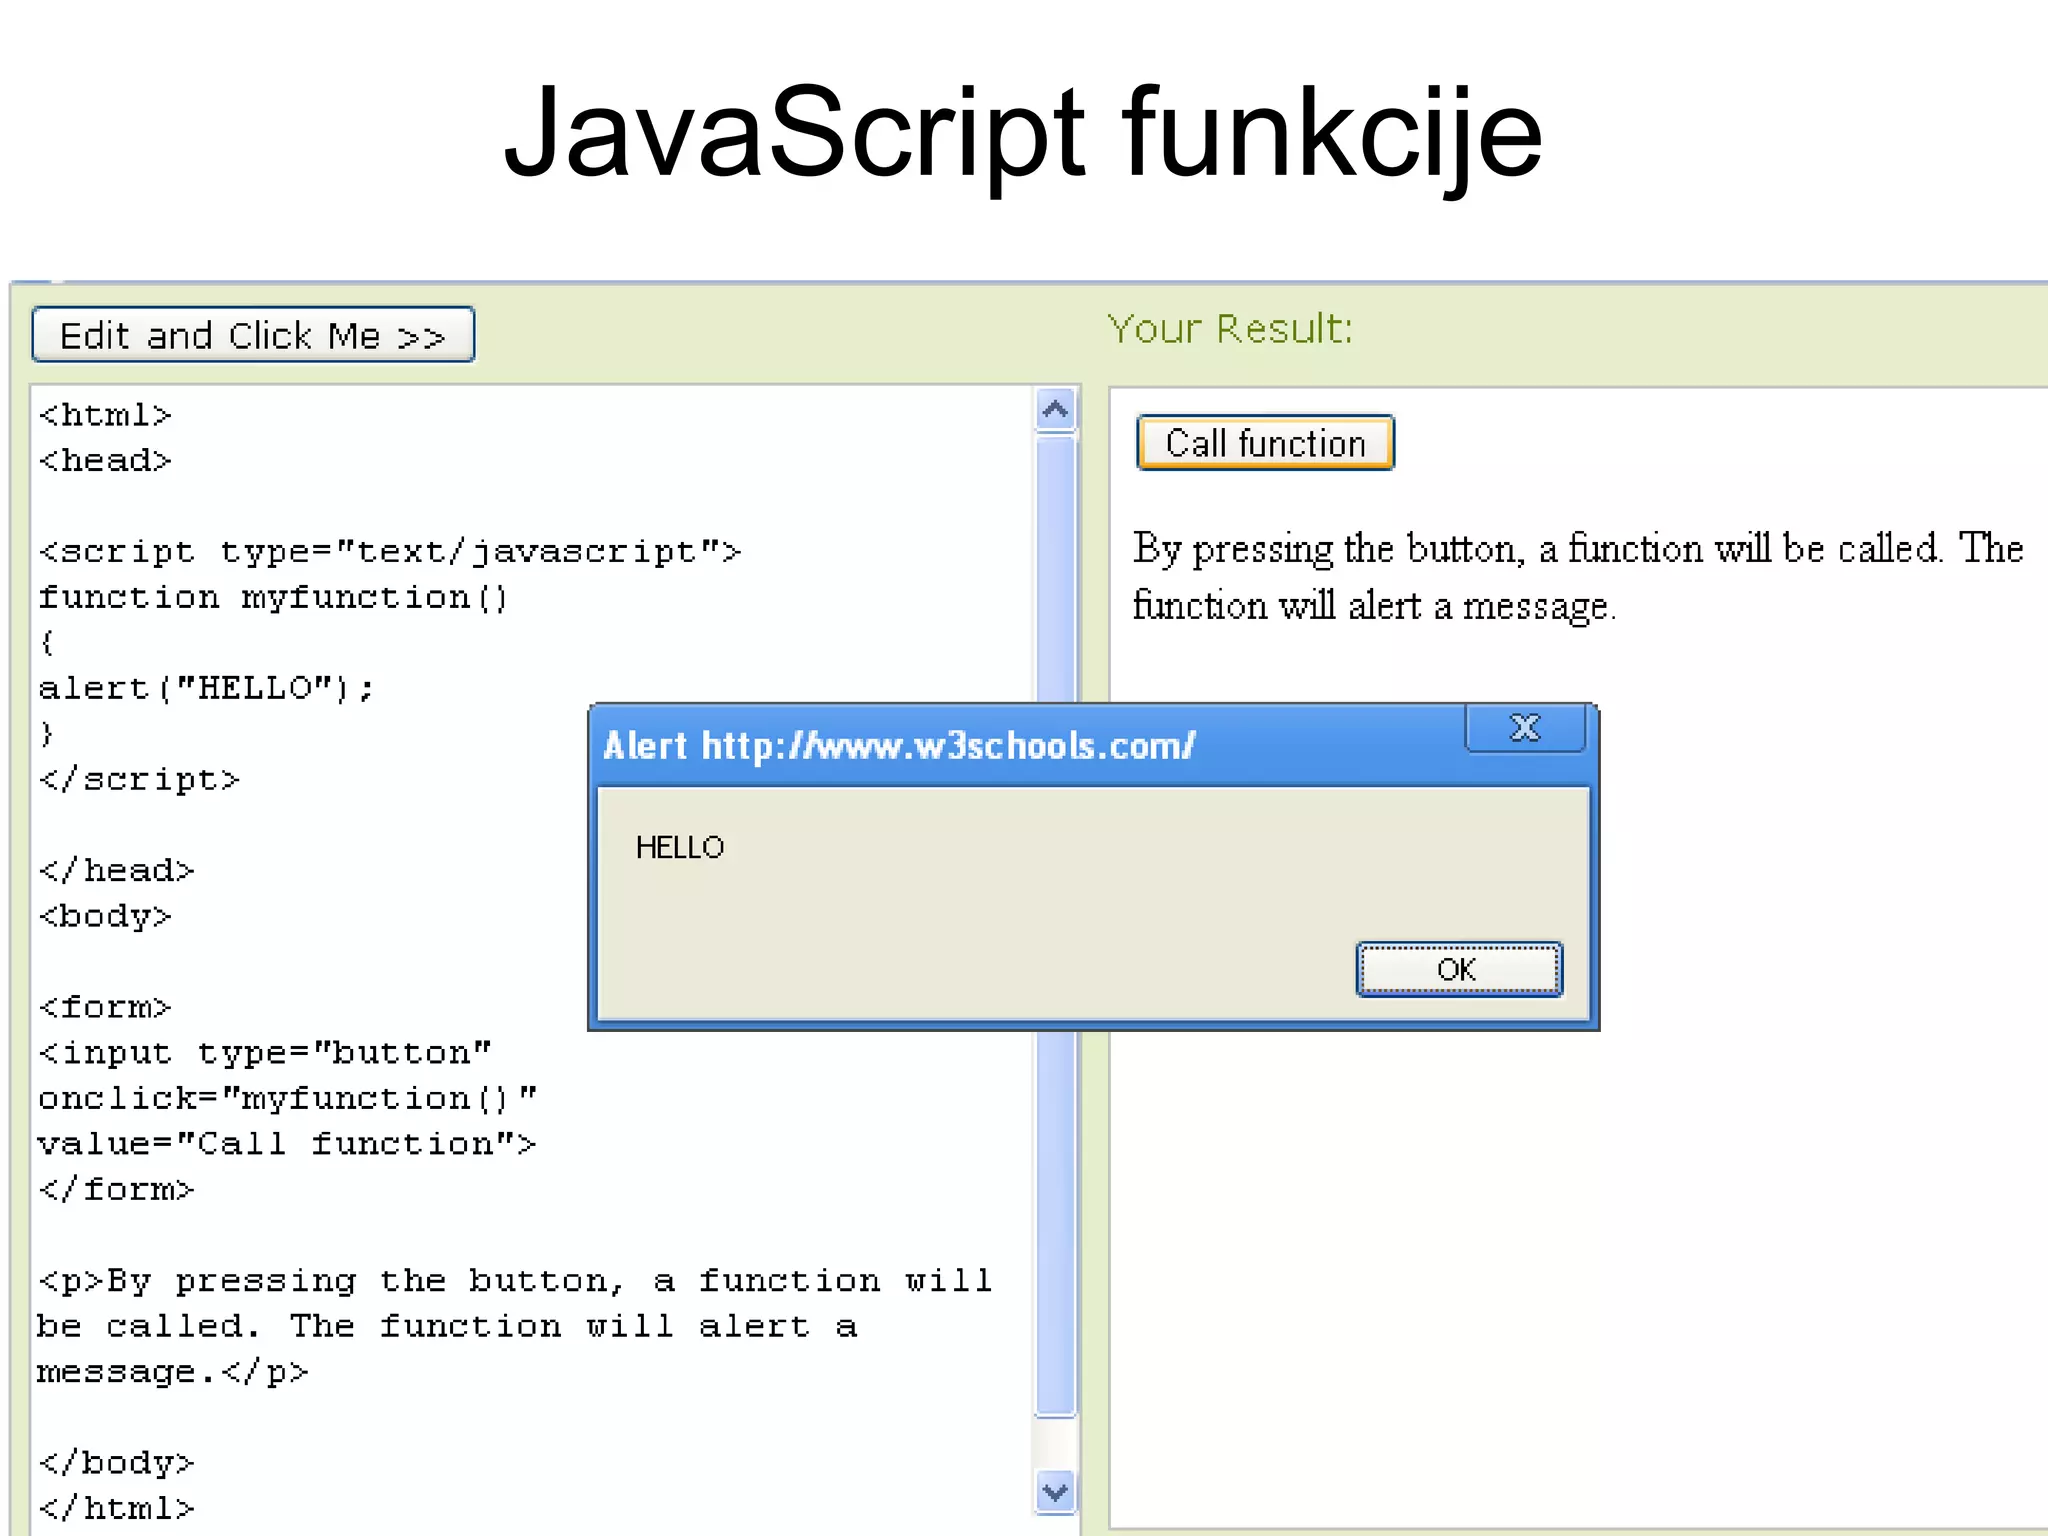Viewport: 2048px width, 1536px height.
Task: Click the input type="button" line
Action: click(x=265, y=1052)
